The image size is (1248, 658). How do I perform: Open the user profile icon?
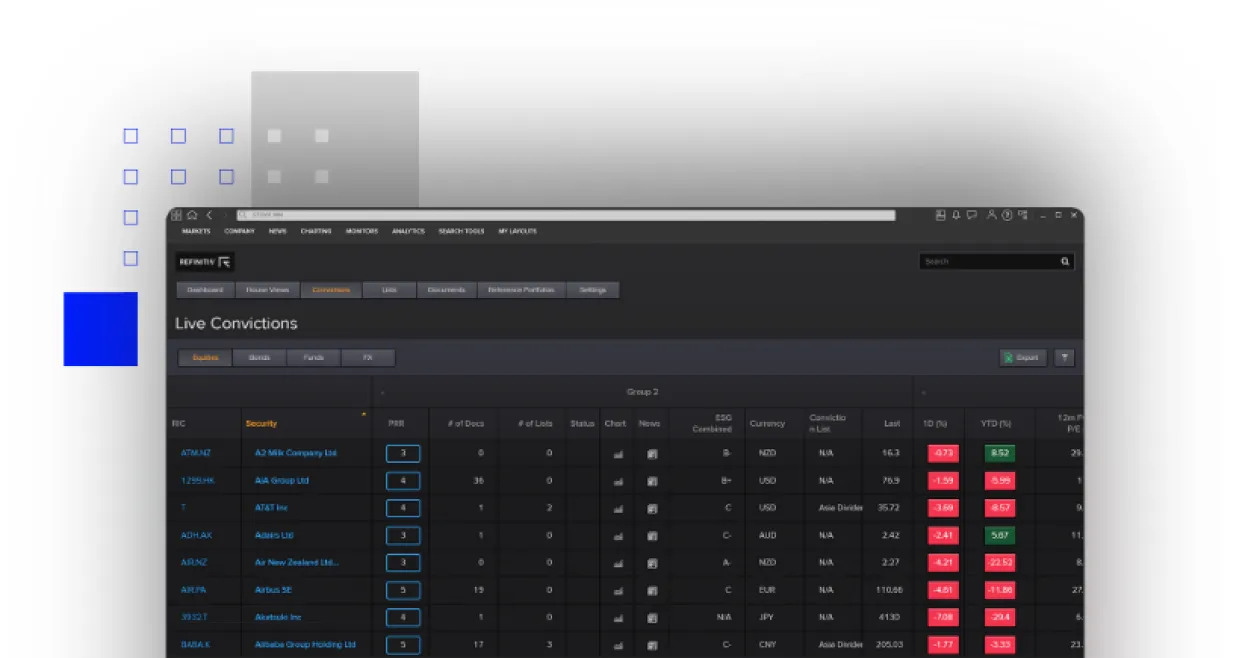click(991, 215)
